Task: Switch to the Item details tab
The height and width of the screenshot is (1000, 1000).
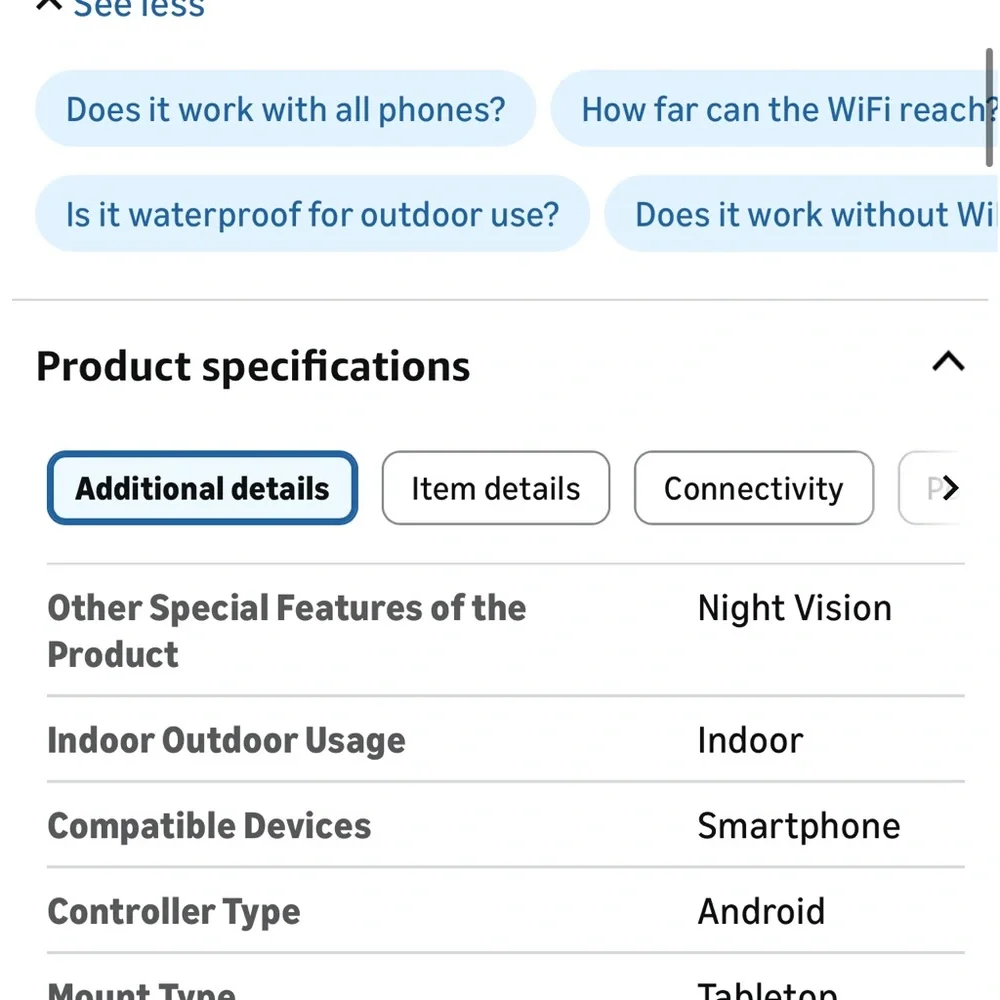Action: click(496, 488)
